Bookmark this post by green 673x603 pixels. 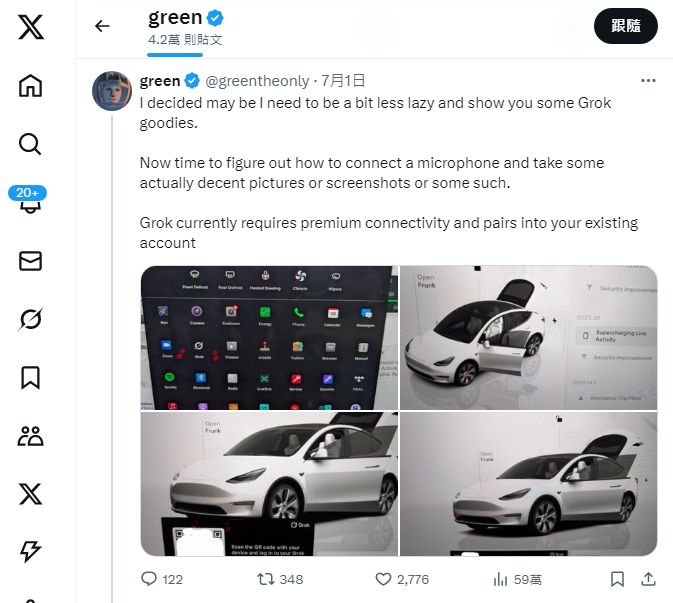[x=617, y=579]
